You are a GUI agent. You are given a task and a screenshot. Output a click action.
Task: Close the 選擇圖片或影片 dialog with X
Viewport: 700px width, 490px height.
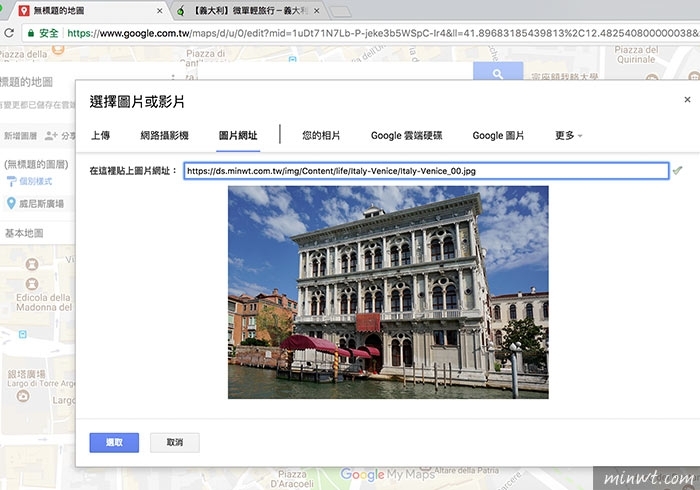click(x=687, y=100)
